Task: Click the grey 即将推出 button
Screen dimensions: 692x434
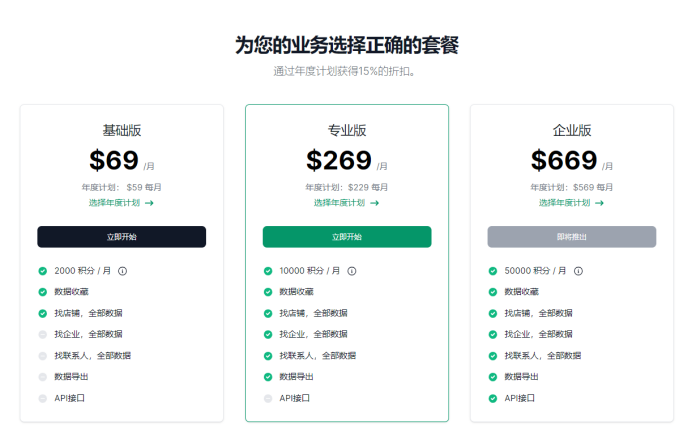Action: (572, 237)
